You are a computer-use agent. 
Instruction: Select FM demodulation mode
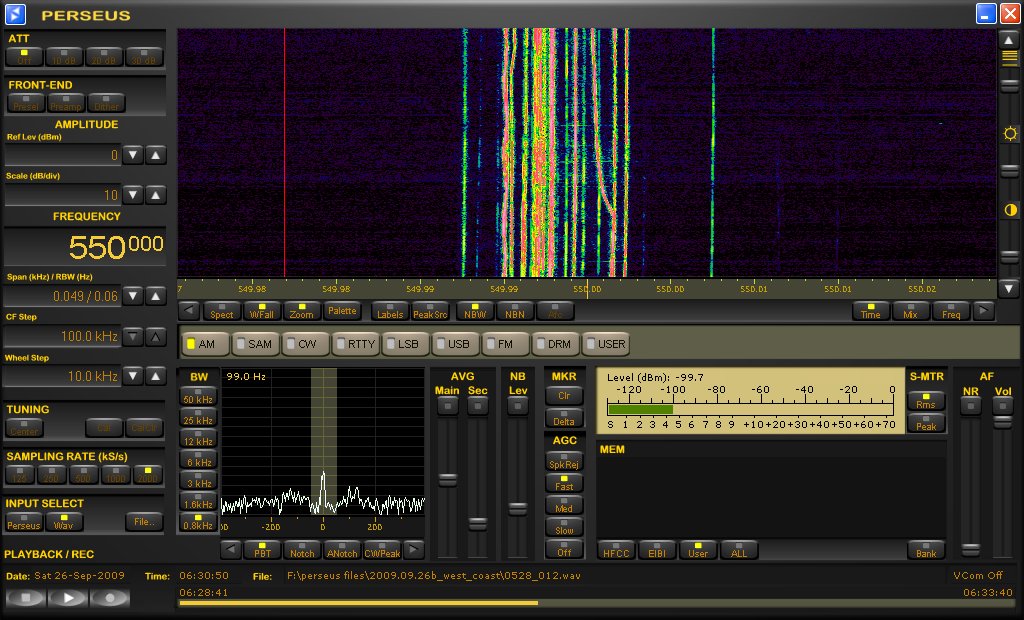point(505,344)
